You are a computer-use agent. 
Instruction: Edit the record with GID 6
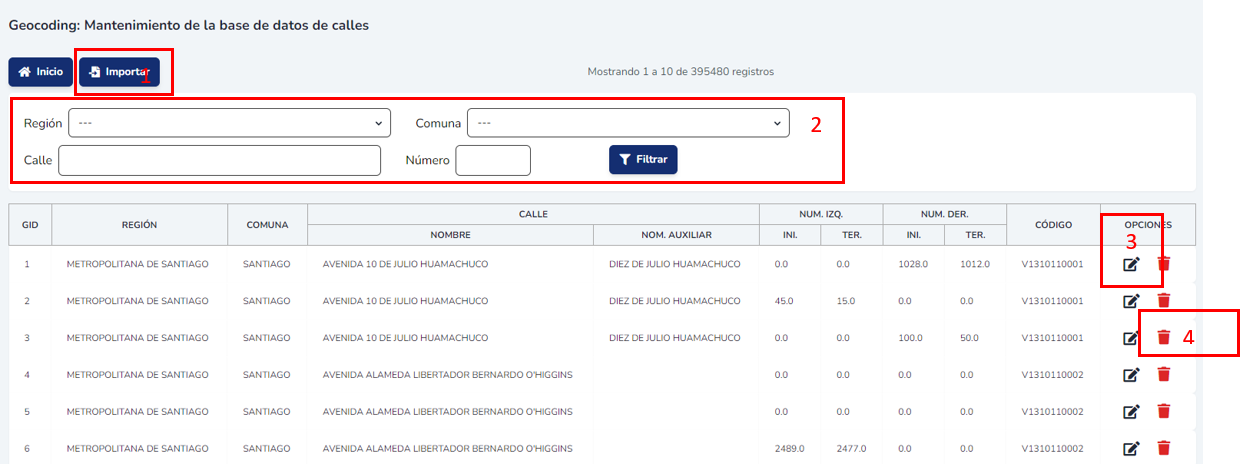pyautogui.click(x=1131, y=448)
